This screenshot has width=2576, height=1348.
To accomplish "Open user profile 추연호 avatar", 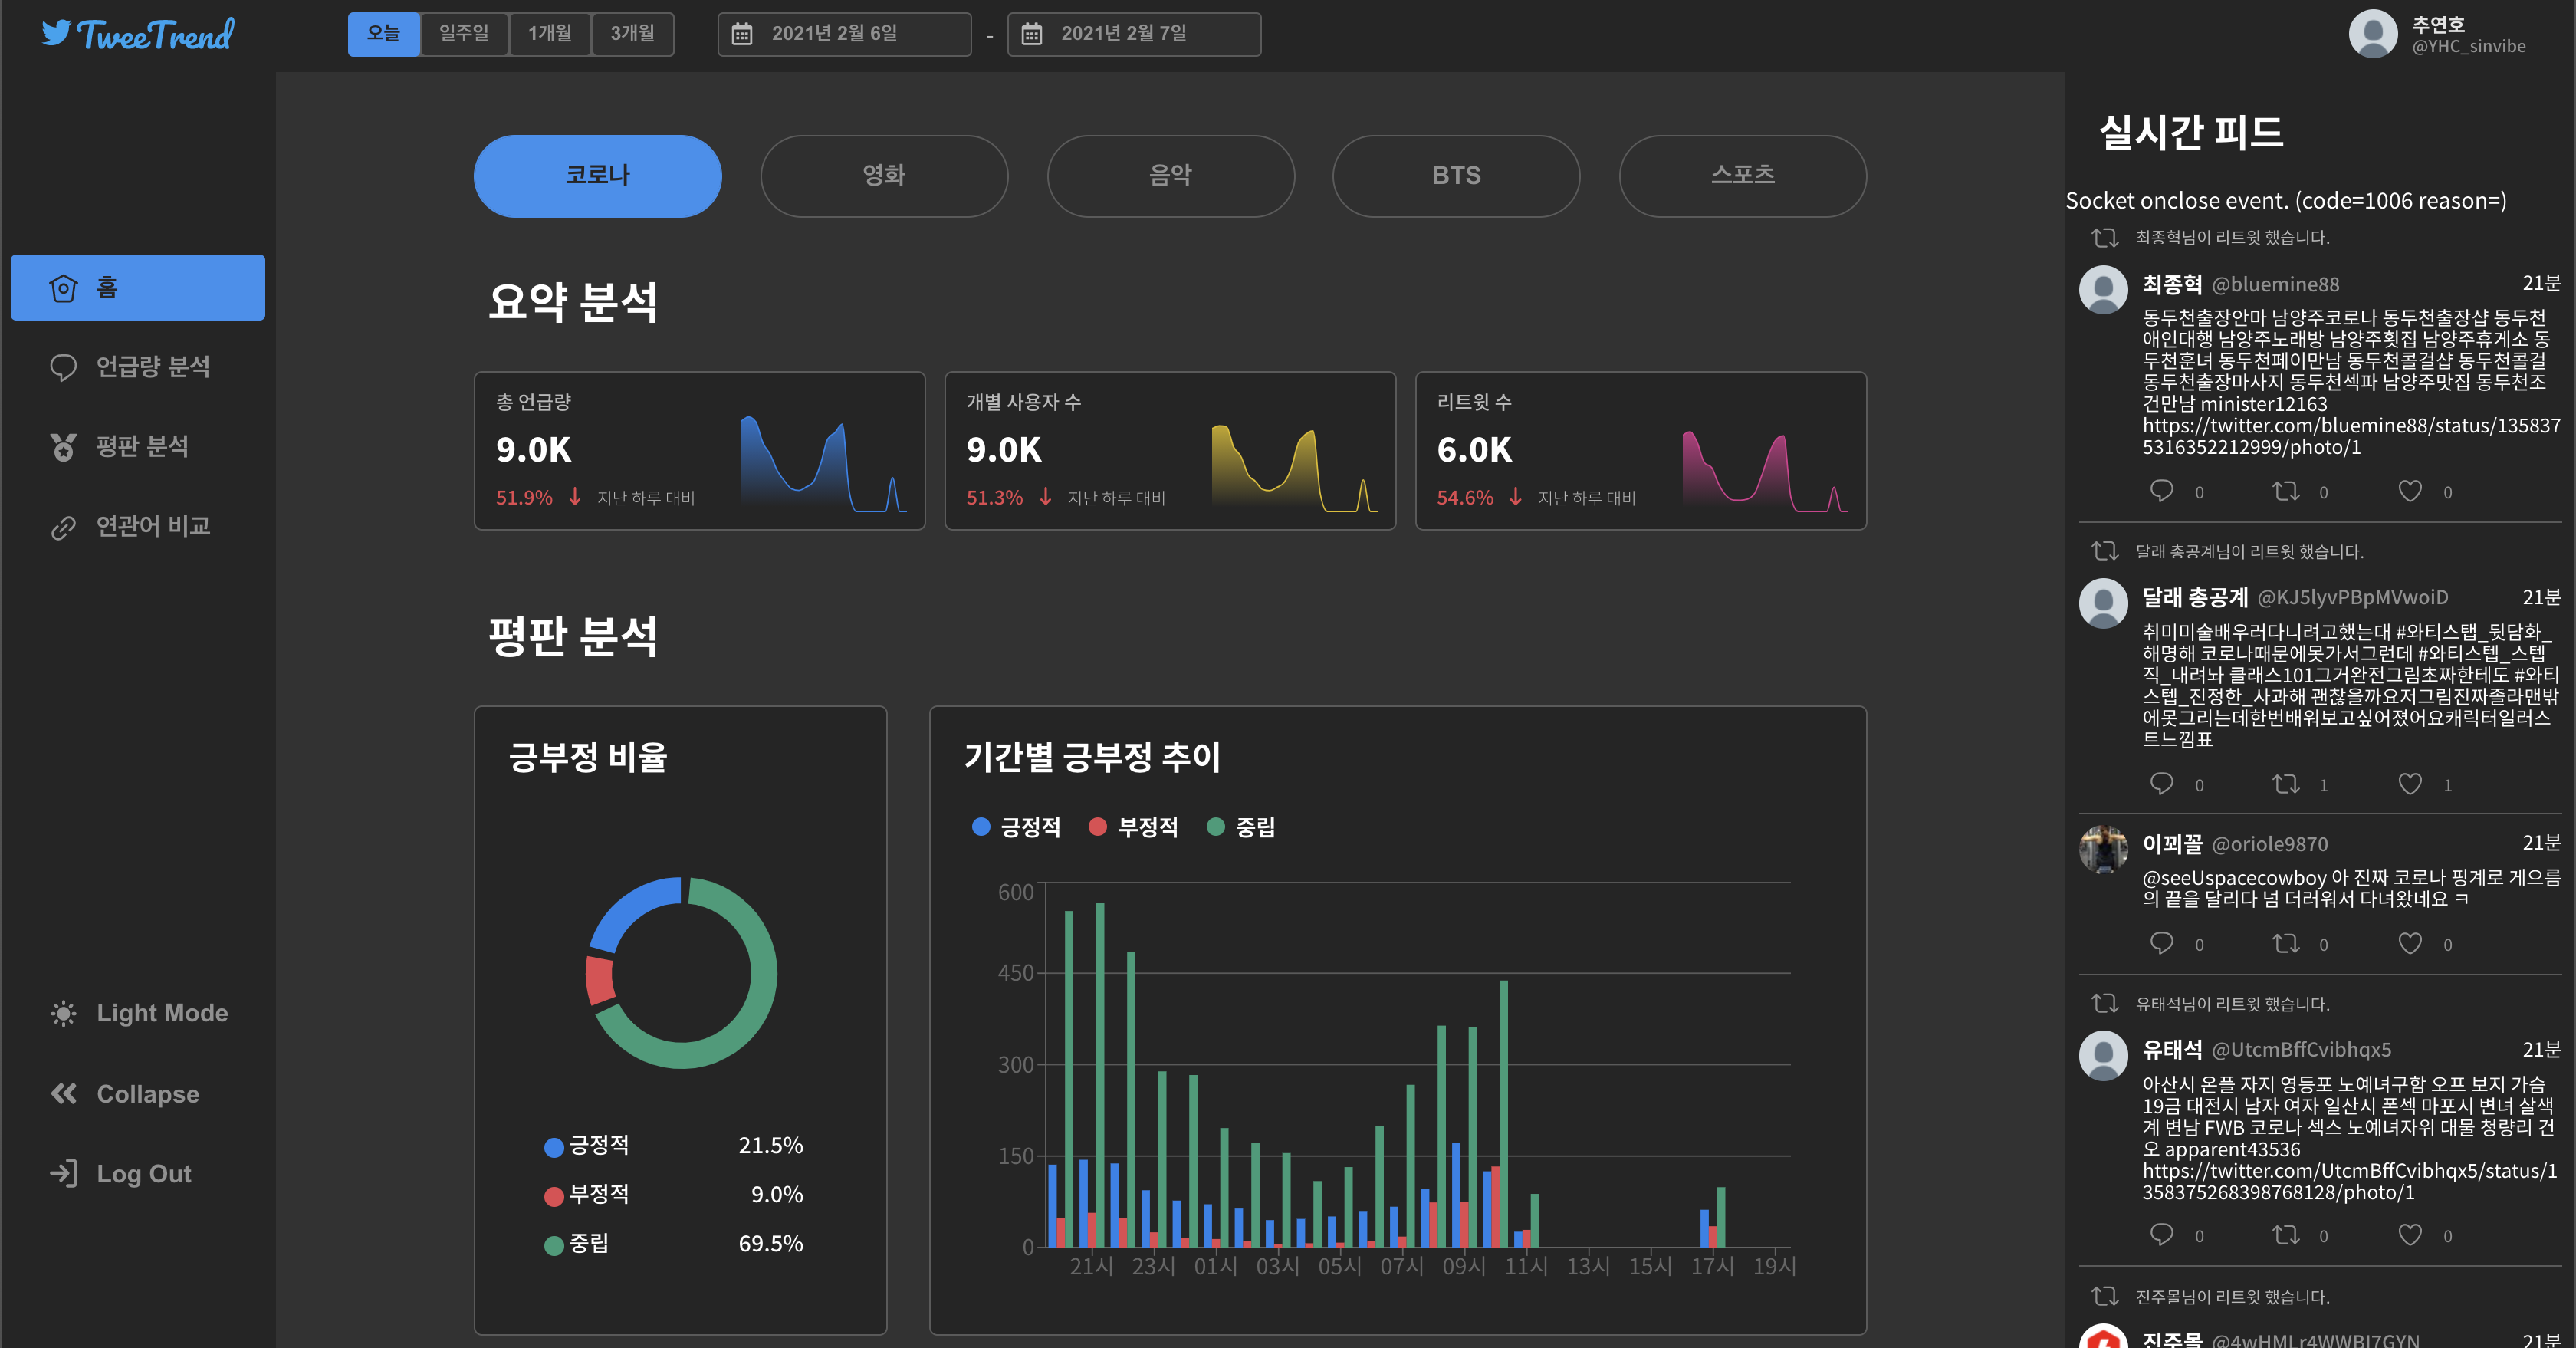I will (2373, 34).
